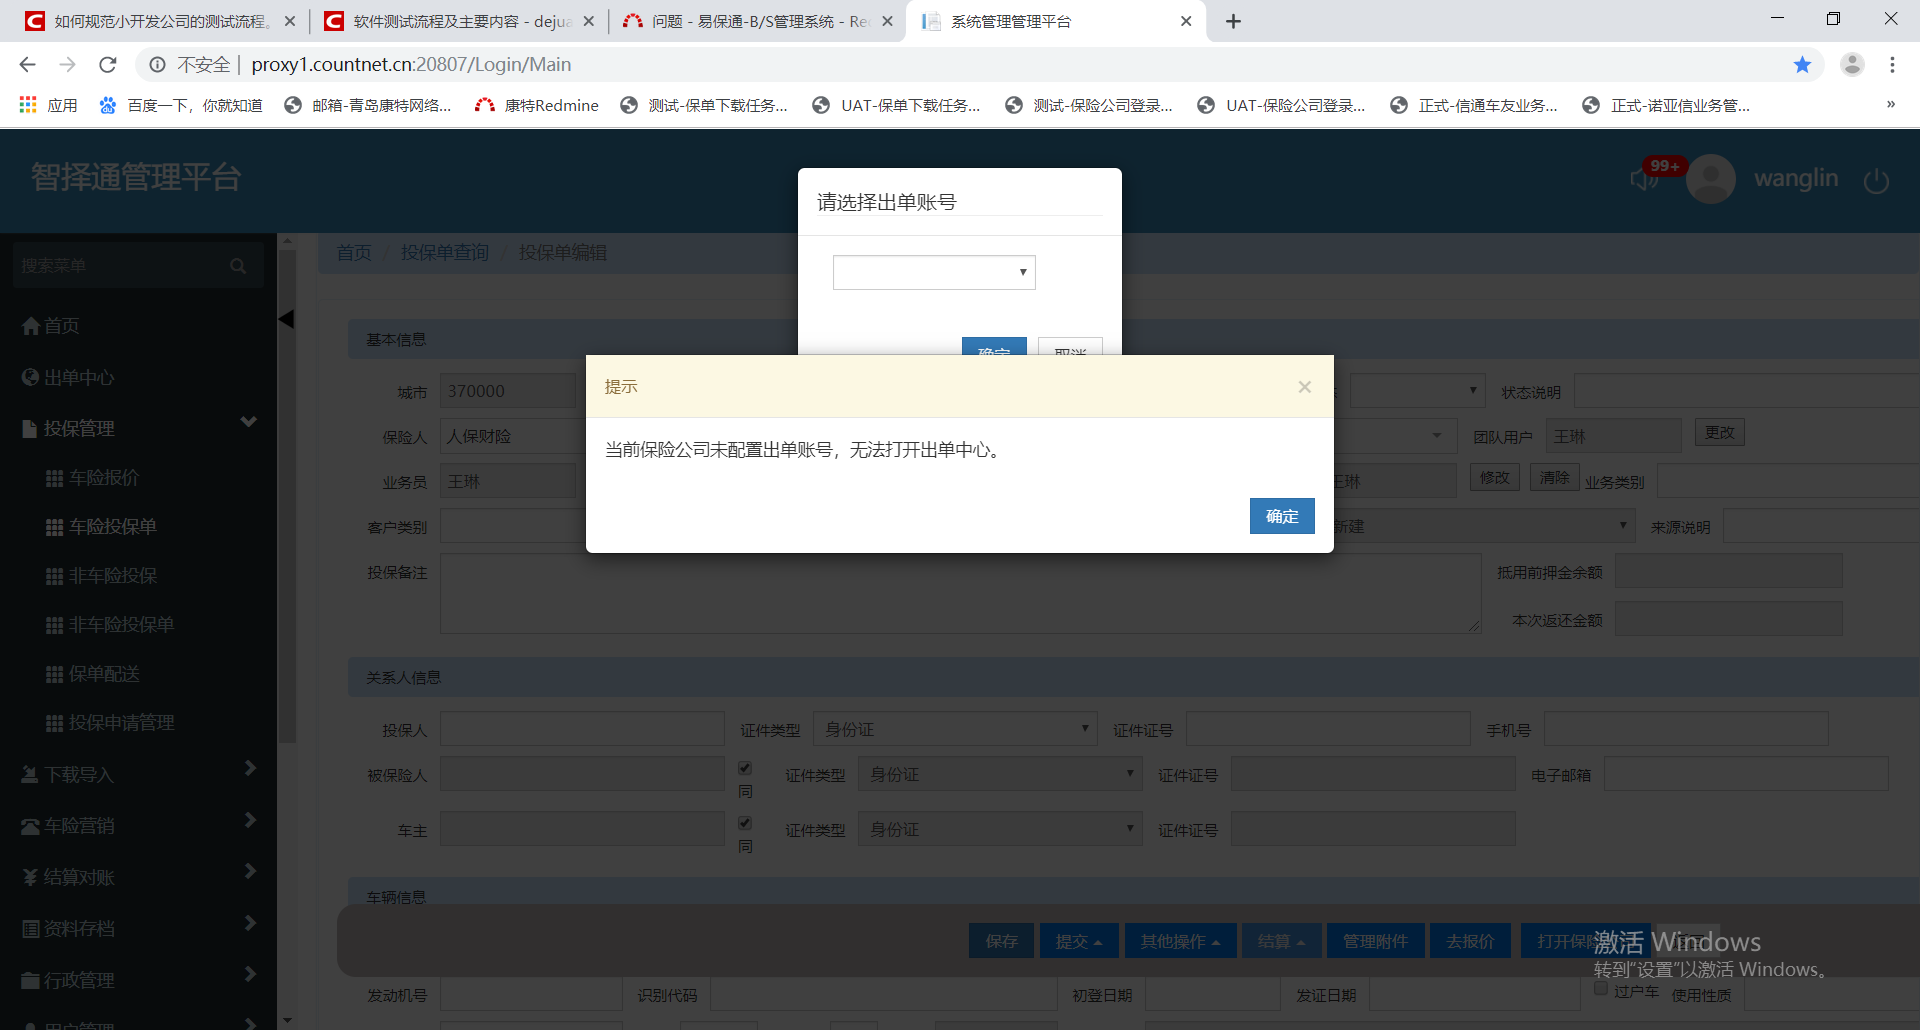Viewport: 1920px width, 1030px height.
Task: Collapse the sidebar with the black arrow
Action: coord(286,320)
